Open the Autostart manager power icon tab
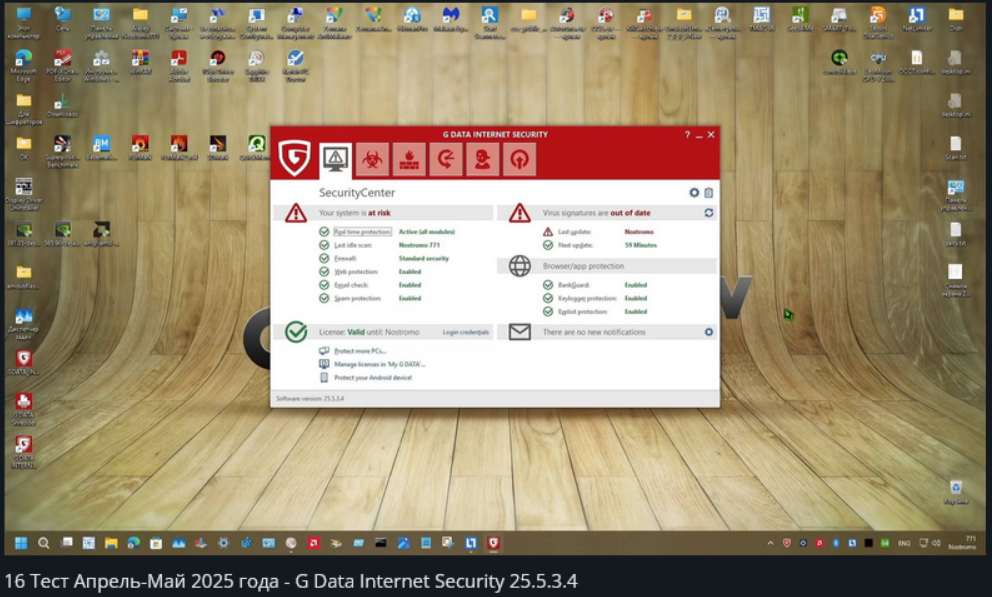The image size is (992, 597). (519, 159)
